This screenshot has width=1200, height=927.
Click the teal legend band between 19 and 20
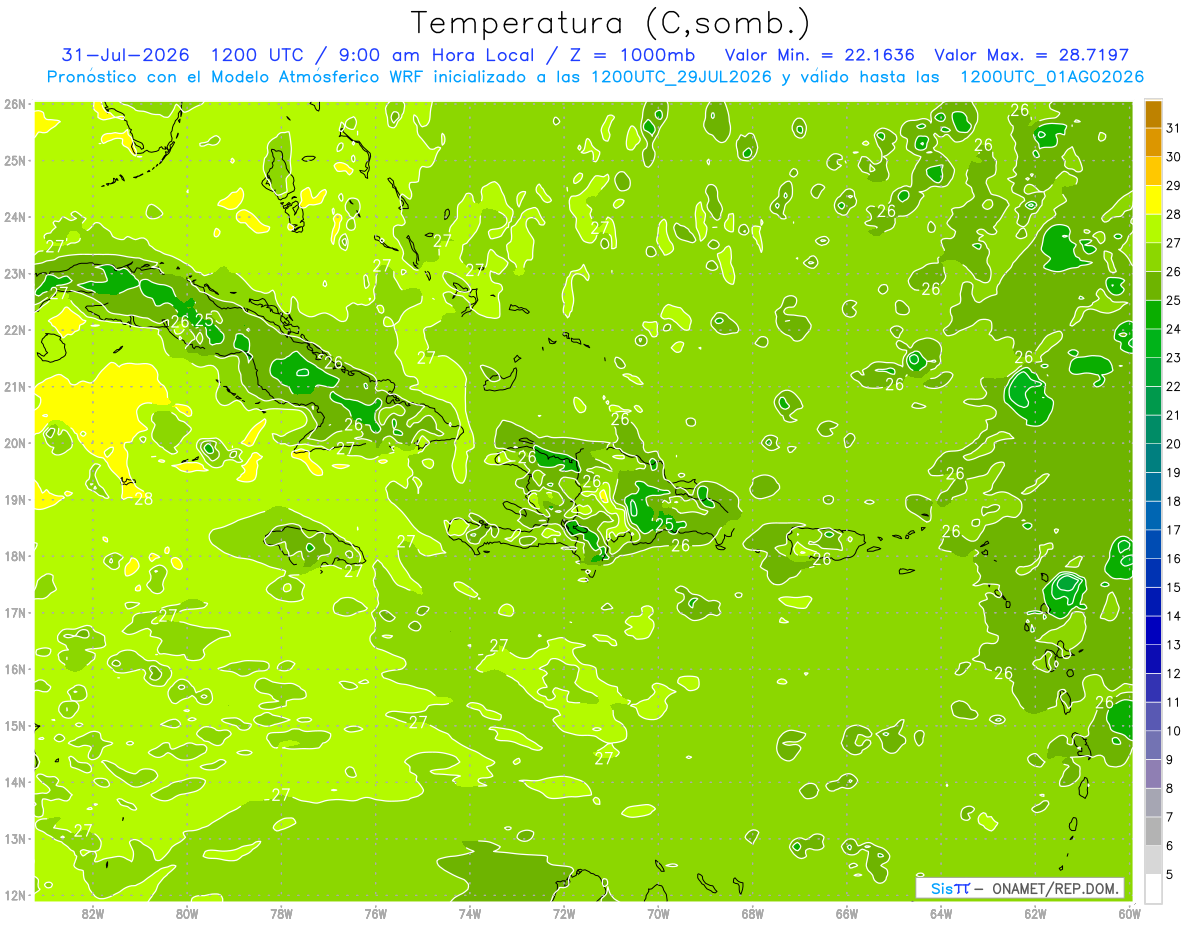(1153, 458)
